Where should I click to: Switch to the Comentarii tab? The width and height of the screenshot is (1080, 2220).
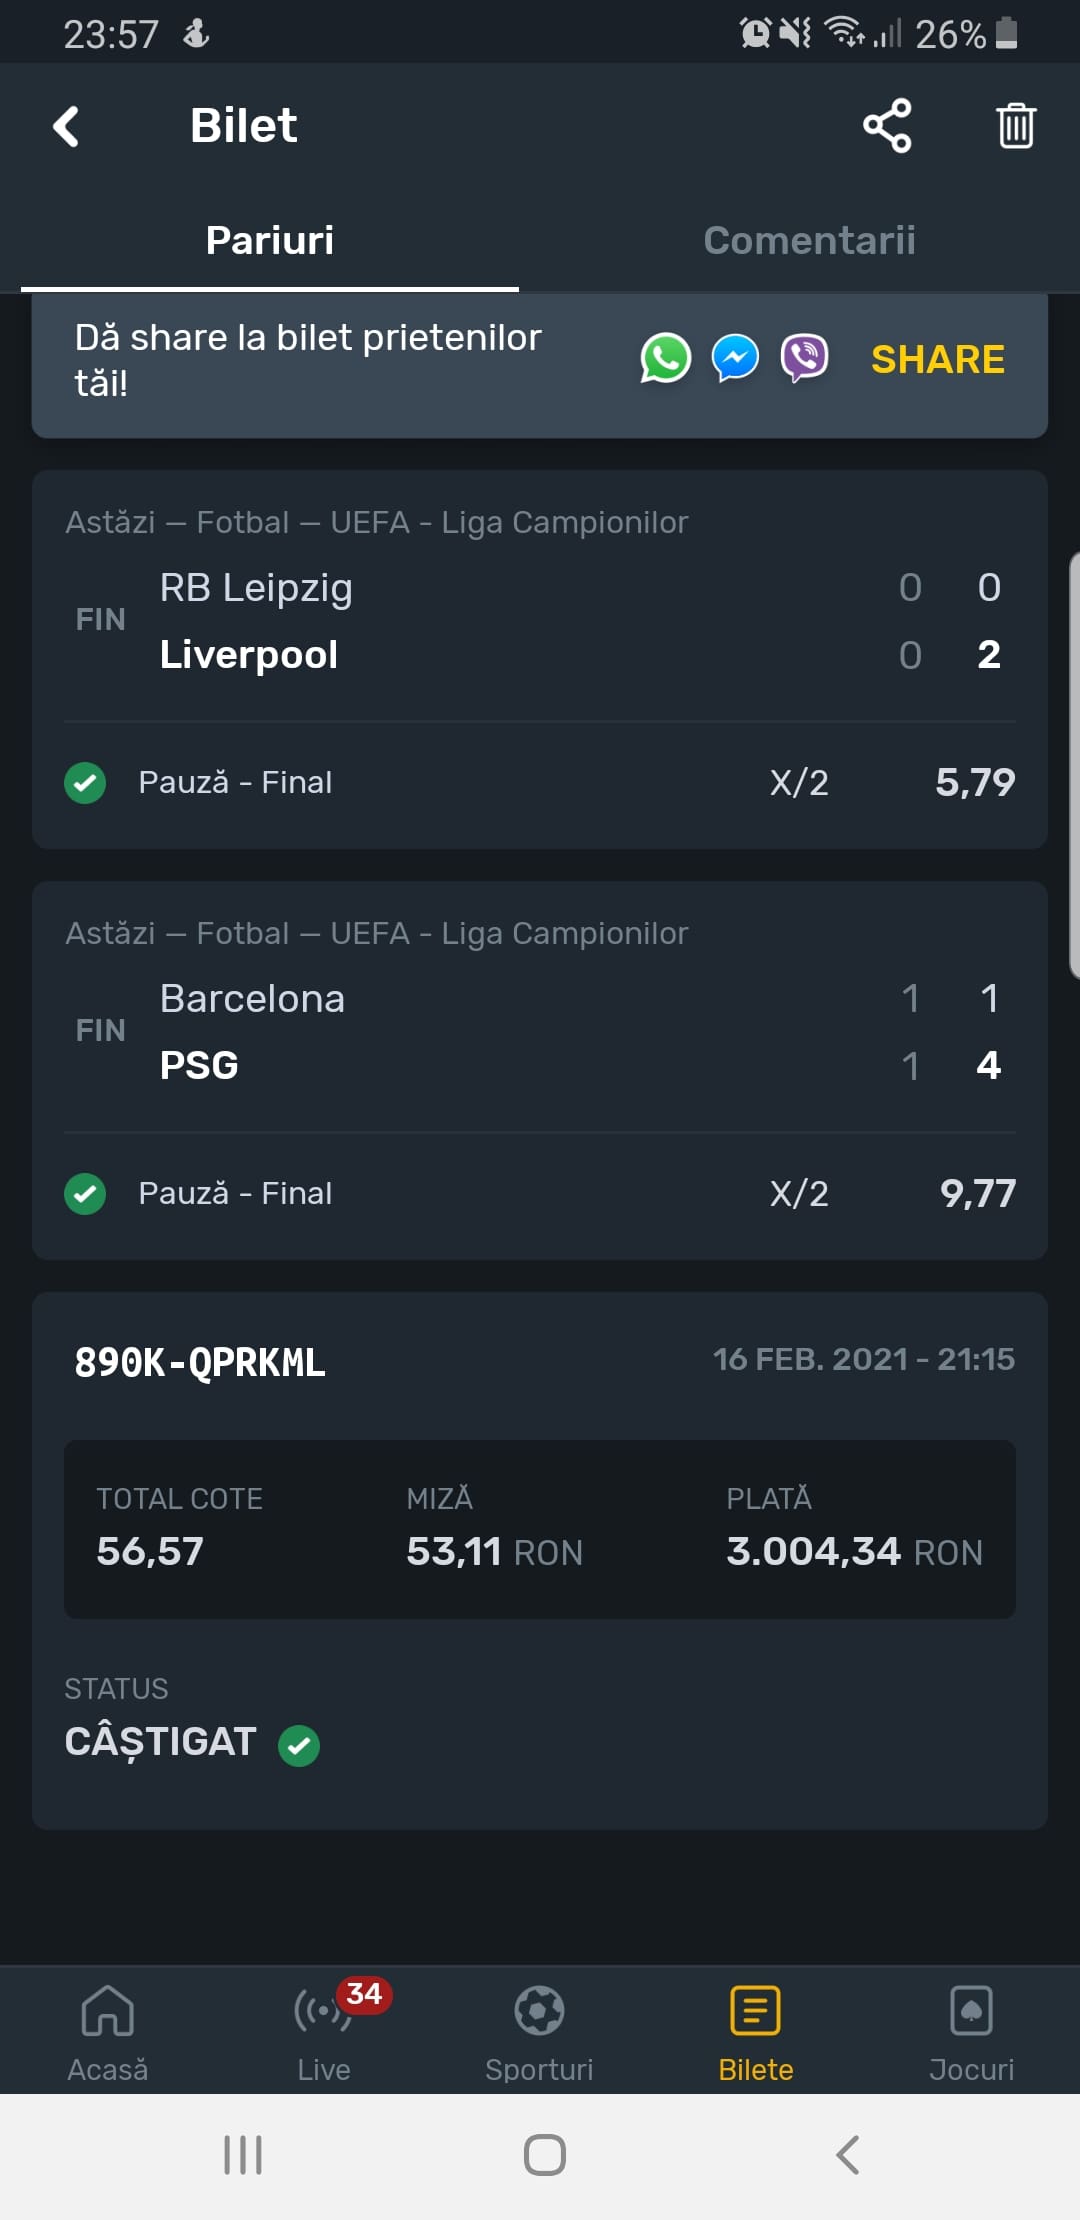[x=810, y=240]
